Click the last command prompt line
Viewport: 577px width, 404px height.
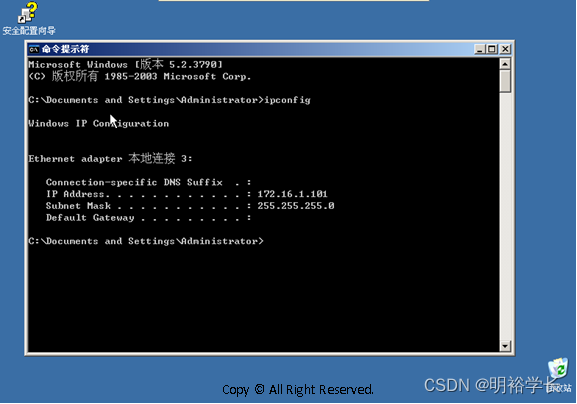pyautogui.click(x=146, y=241)
